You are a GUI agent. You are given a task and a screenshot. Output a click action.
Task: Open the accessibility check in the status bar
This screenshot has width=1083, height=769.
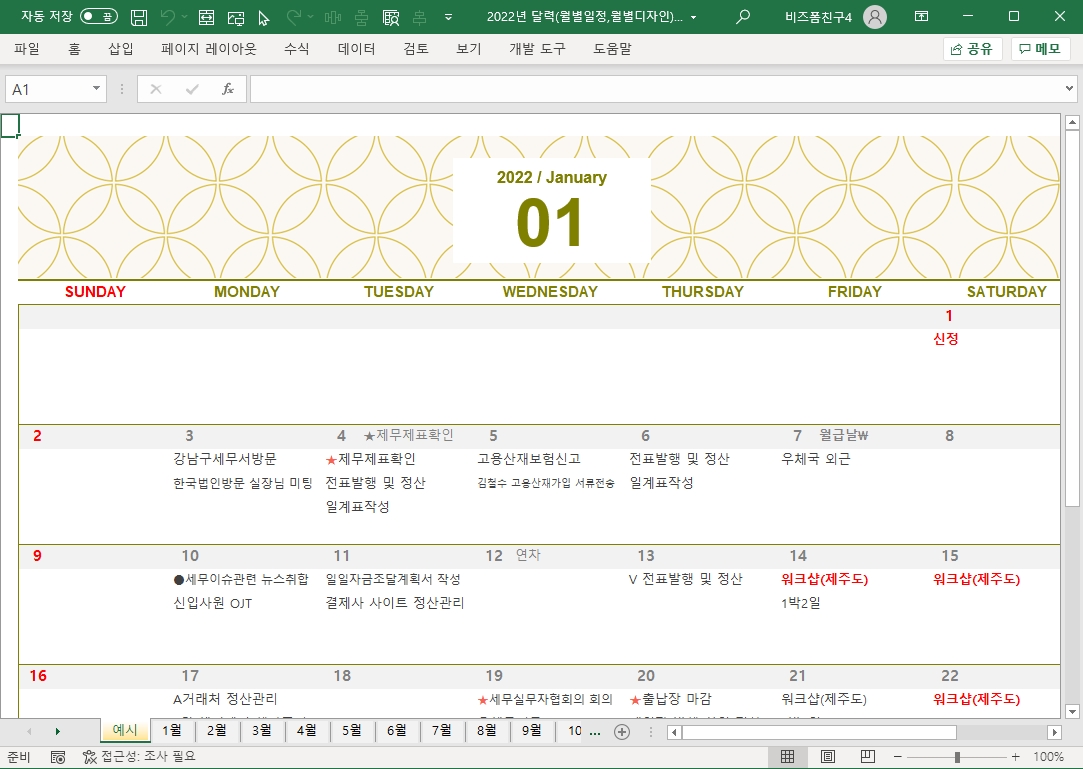click(x=139, y=757)
